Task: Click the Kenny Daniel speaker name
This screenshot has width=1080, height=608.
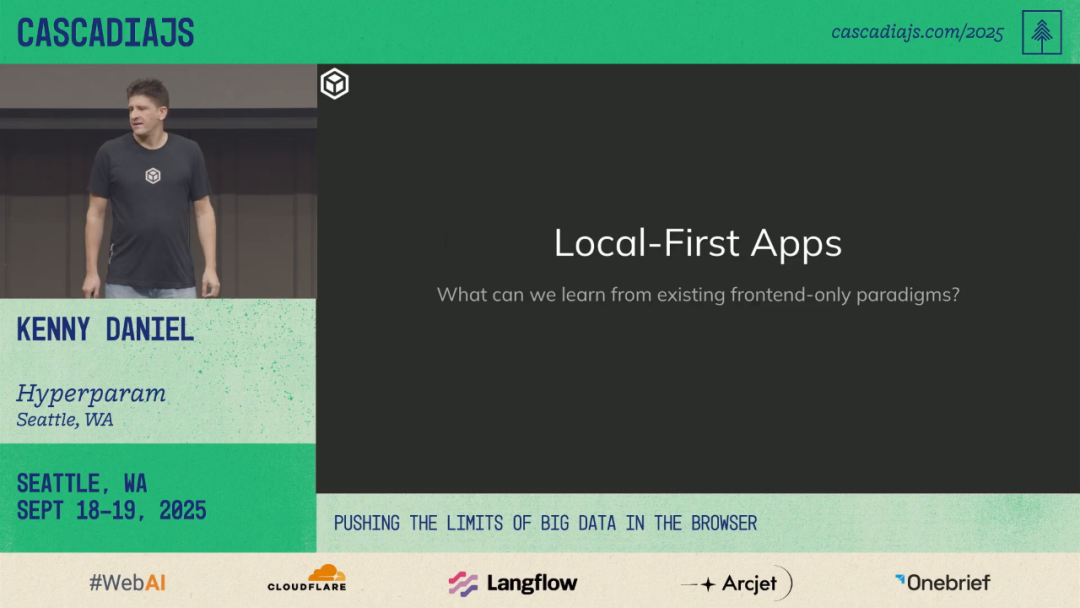Action: (x=105, y=330)
